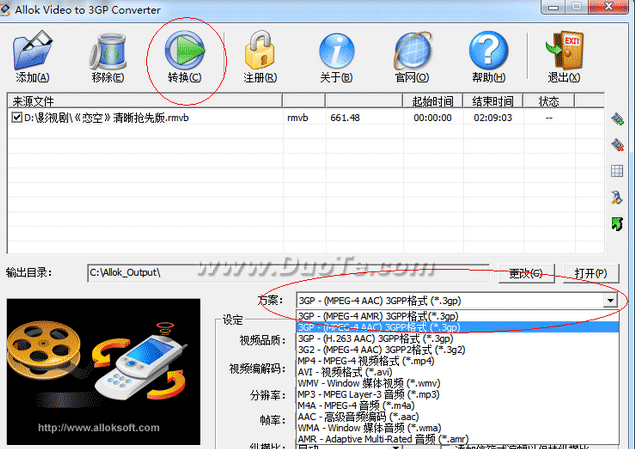Screen dimensions: 635x449
Task: Click the 退出(X) exit door icon
Action: pyautogui.click(x=565, y=50)
